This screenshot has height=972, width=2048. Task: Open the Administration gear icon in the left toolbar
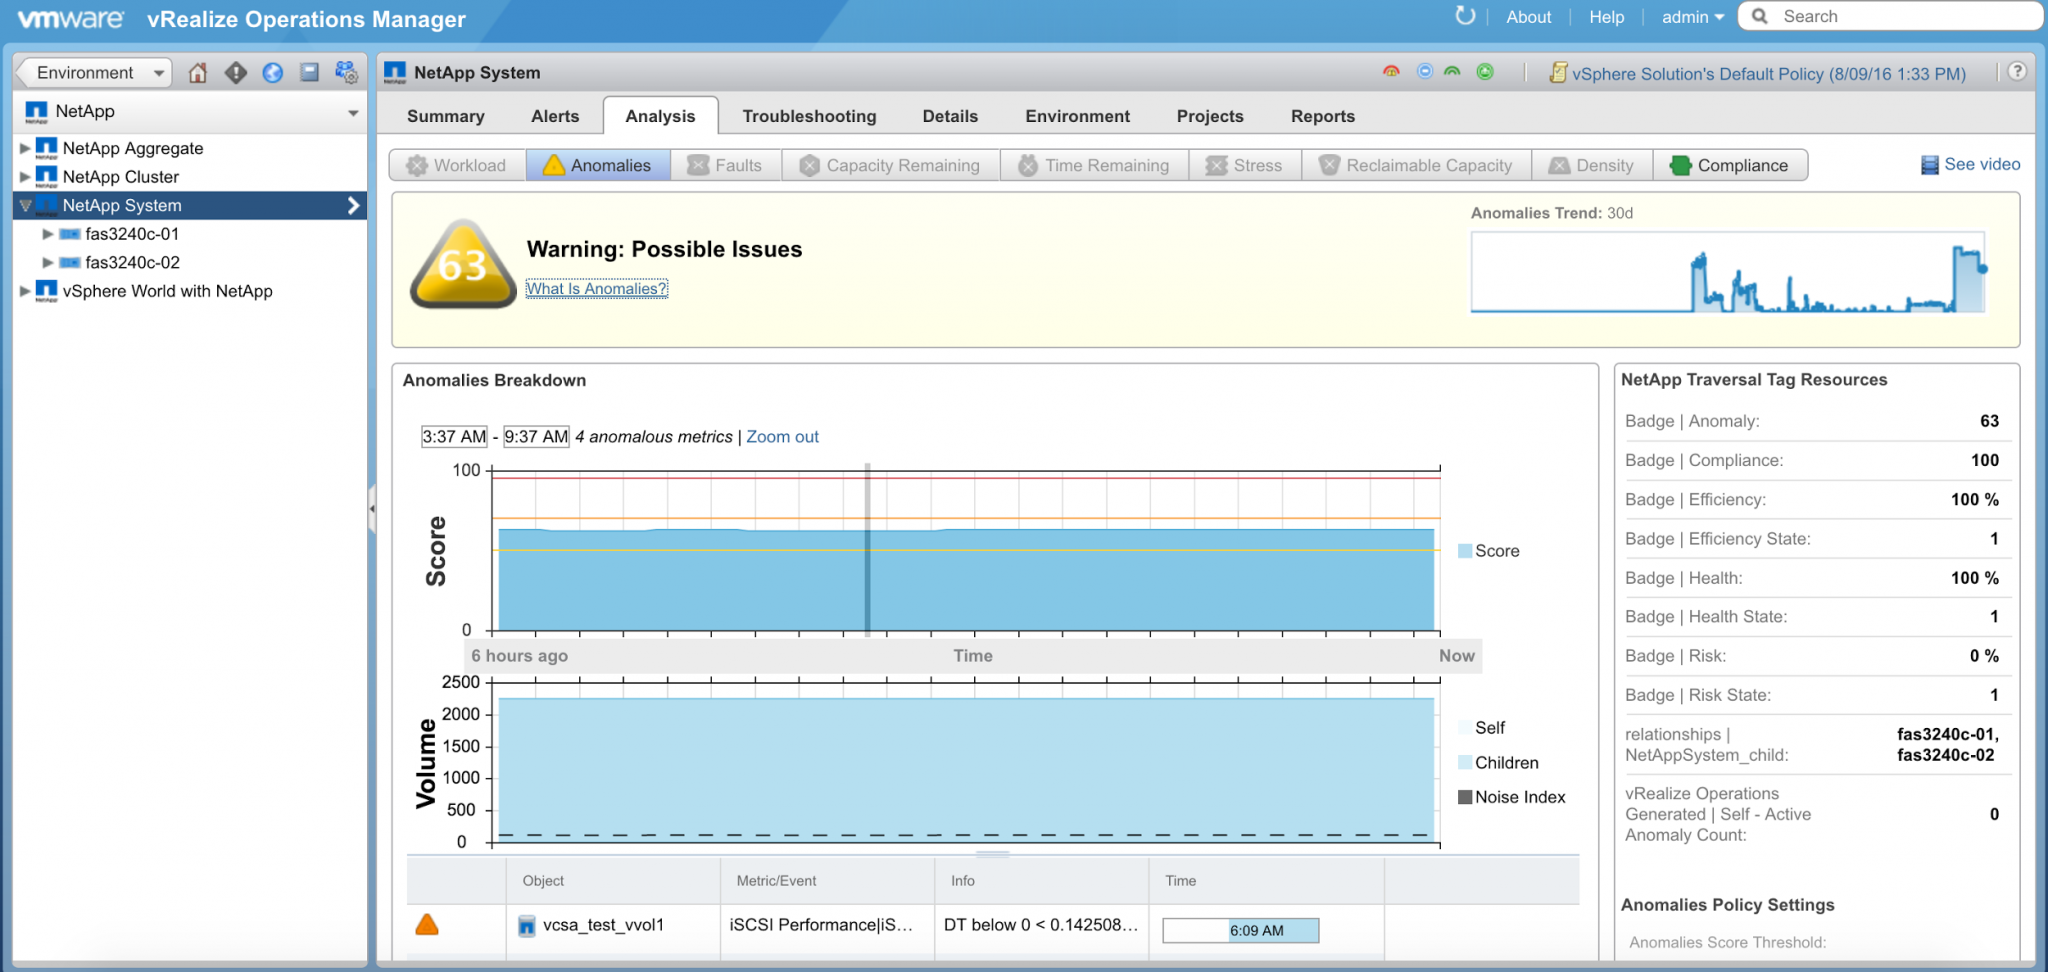[347, 72]
